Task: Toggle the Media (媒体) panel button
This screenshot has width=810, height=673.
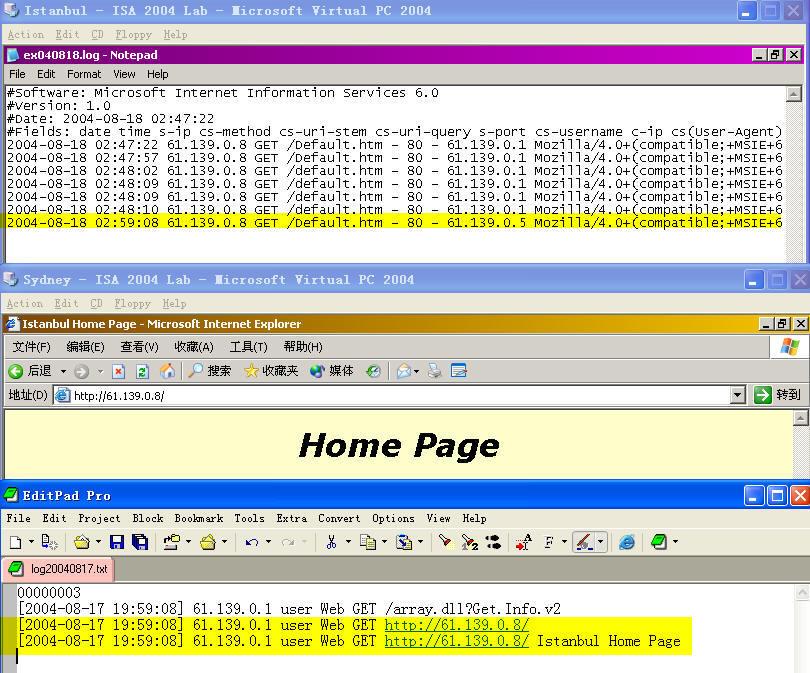Action: tap(332, 371)
